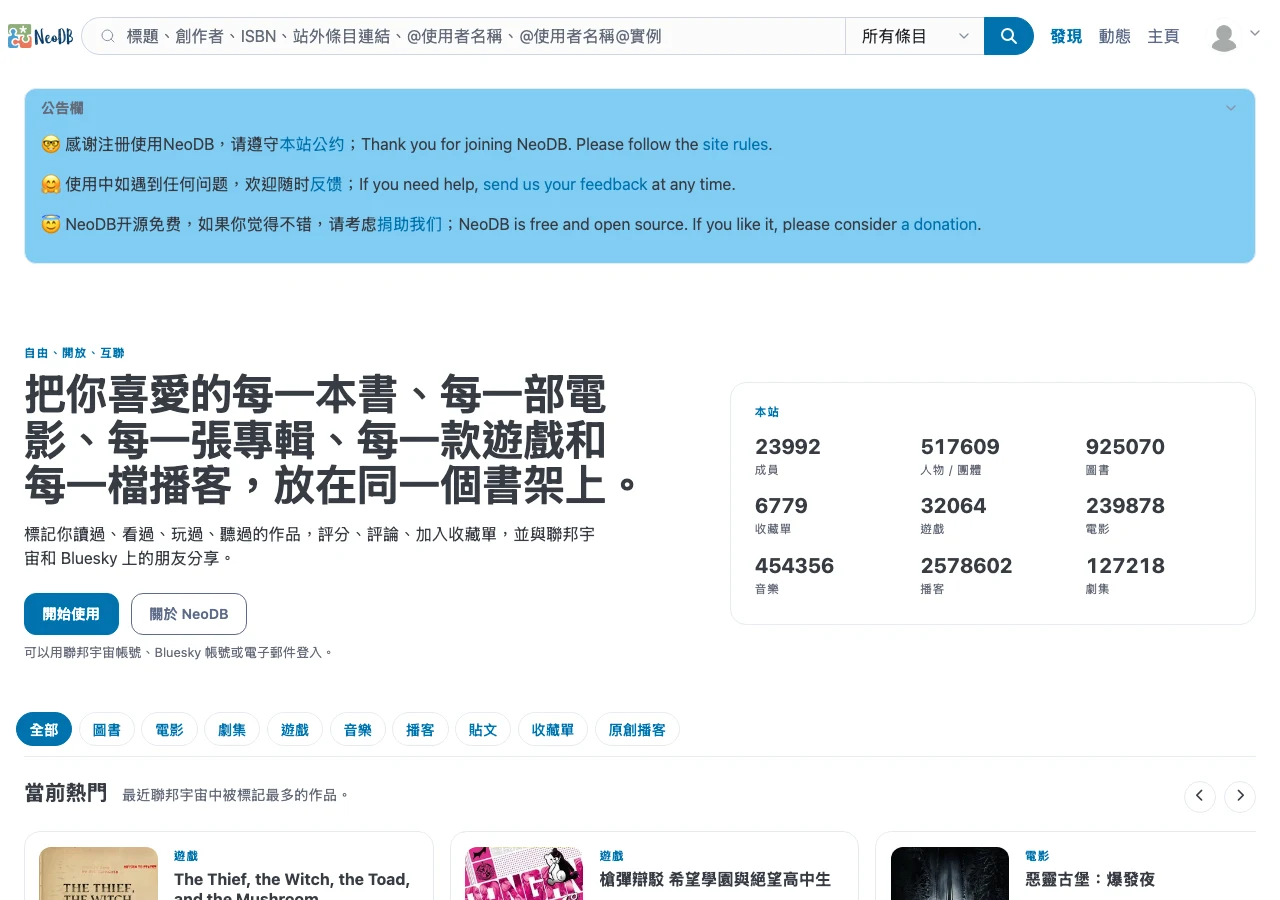Screen dimensions: 1280x900
Task: Click the 32064 遊戲 statistic
Action: (953, 515)
